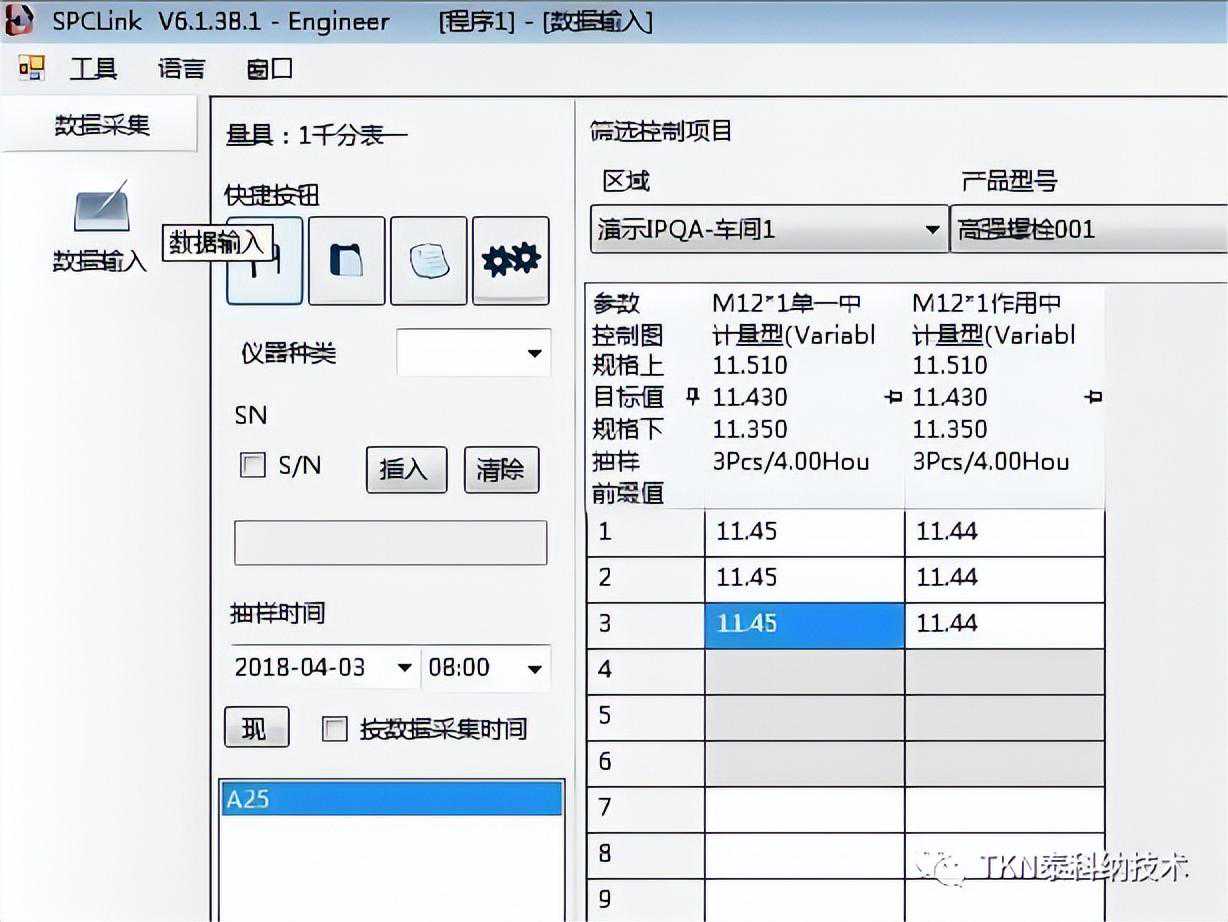The height and width of the screenshot is (922, 1228).
Task: Open the 工具 menu
Action: (x=93, y=68)
